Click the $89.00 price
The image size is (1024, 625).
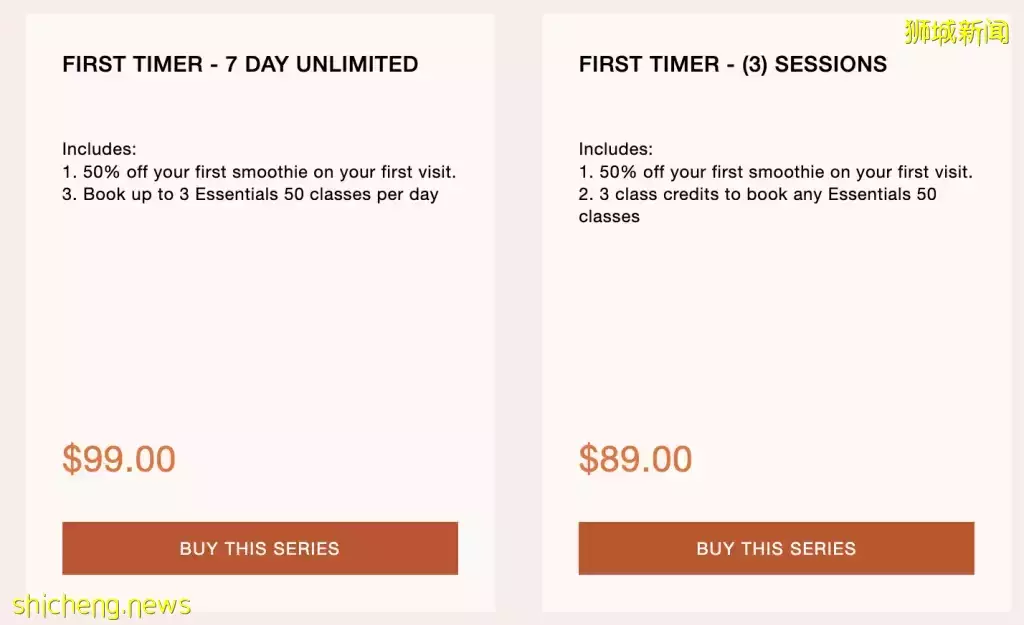click(x=635, y=459)
